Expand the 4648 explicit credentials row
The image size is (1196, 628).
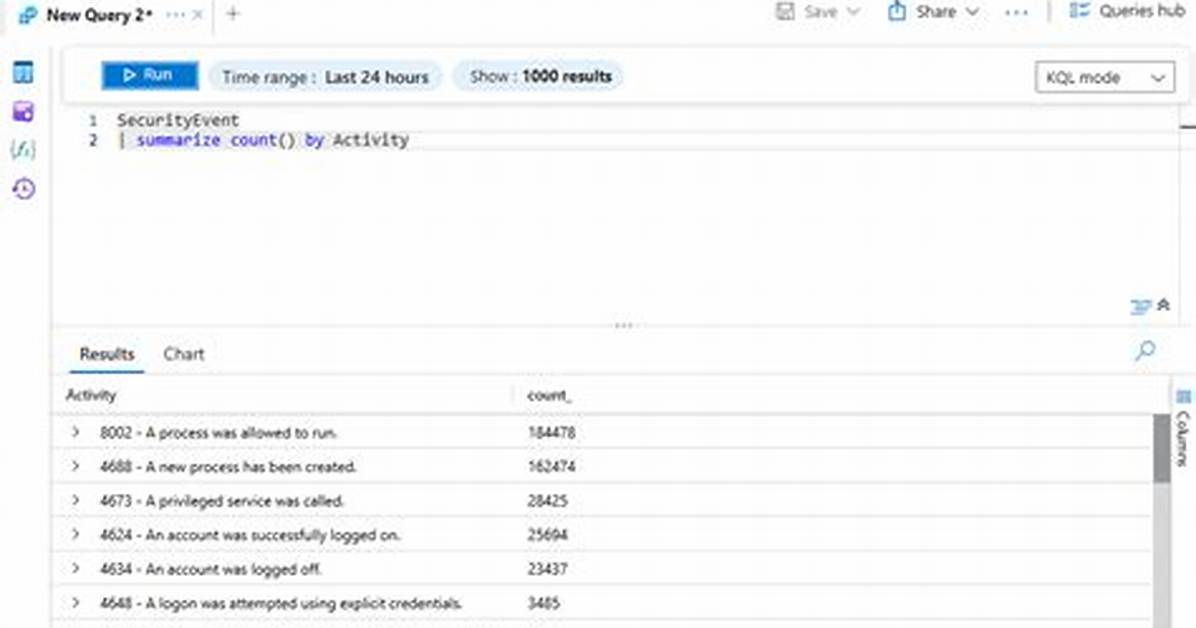[x=76, y=602]
